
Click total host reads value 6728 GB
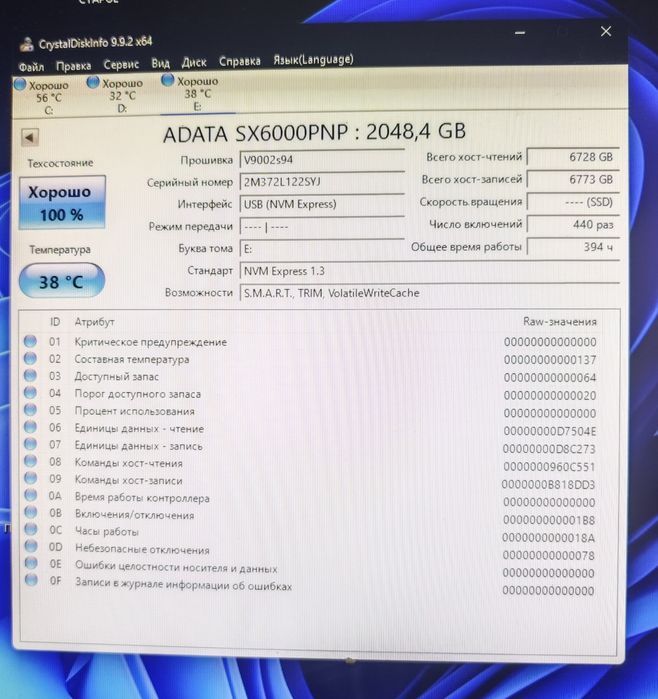[x=573, y=157]
